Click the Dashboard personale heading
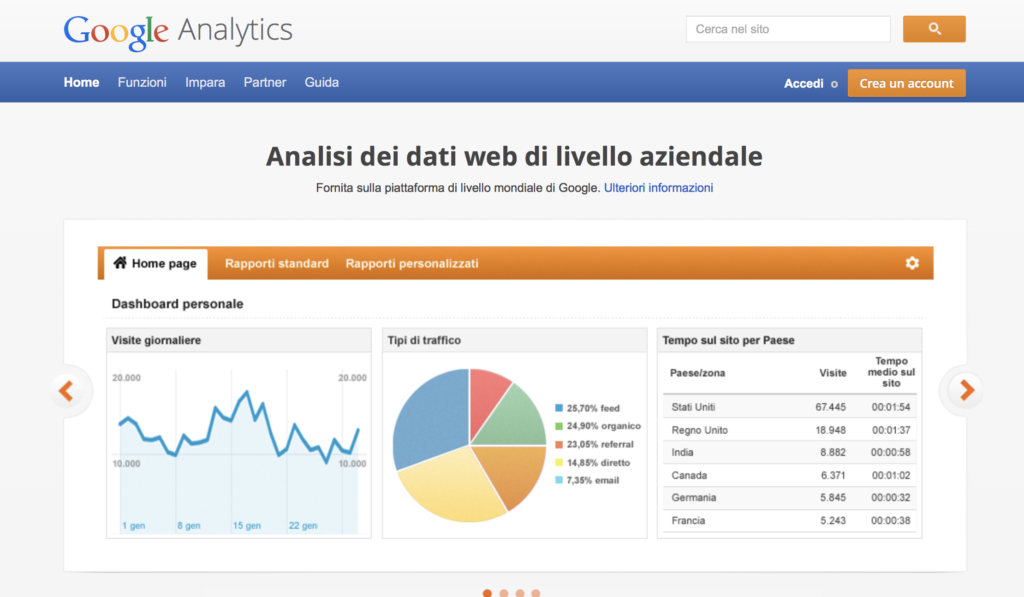Viewport: 1024px width, 597px height. click(177, 304)
